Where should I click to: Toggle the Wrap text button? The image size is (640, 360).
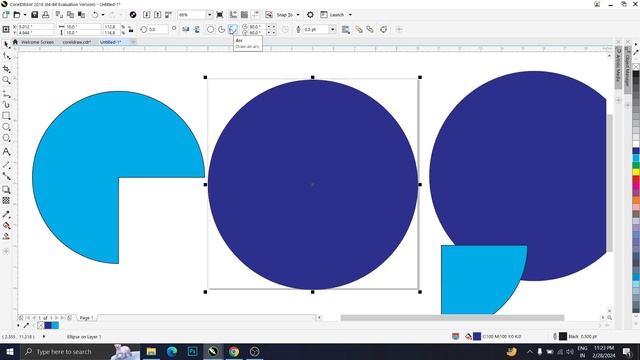pos(346,29)
